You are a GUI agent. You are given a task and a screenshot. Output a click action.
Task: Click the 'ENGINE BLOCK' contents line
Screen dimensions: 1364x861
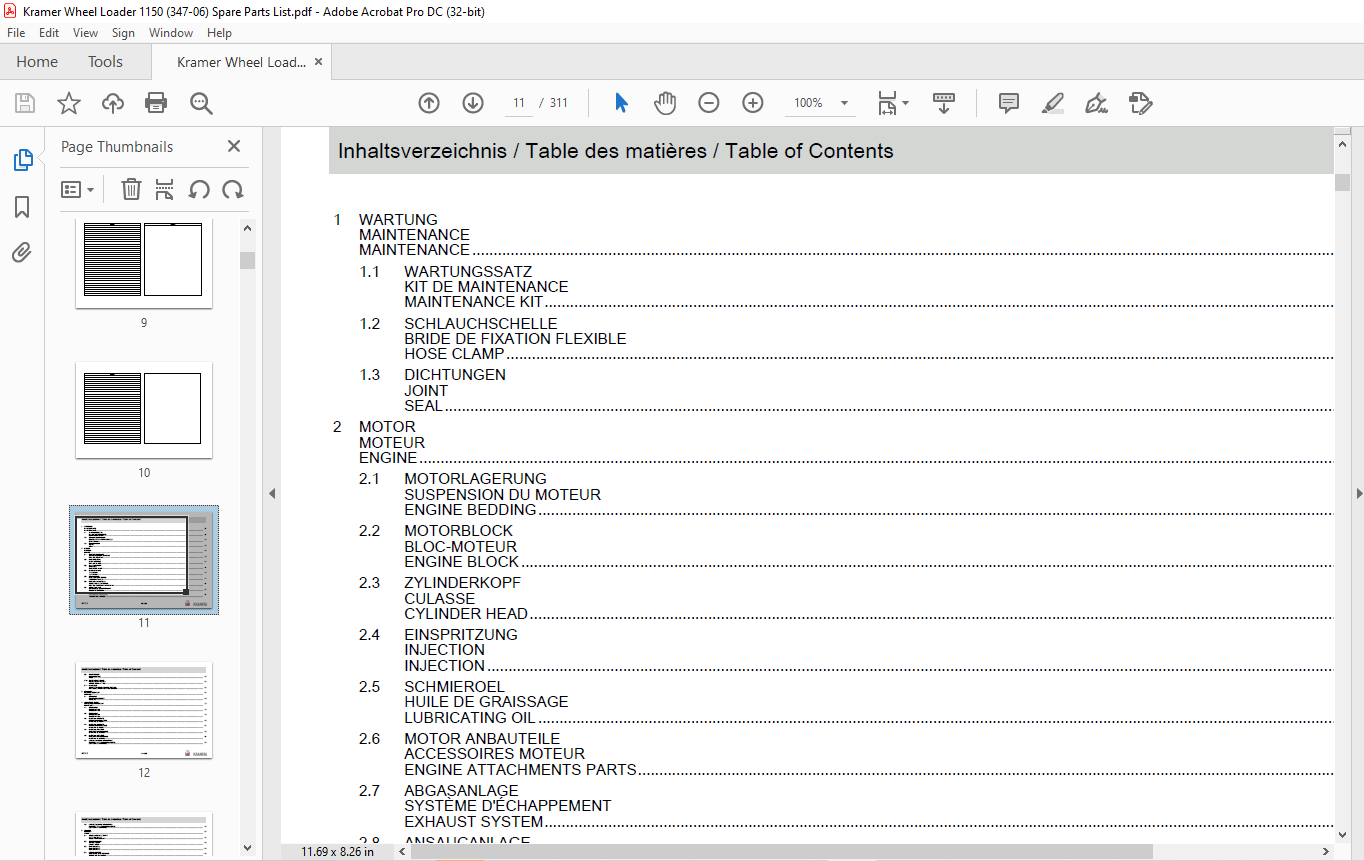tap(461, 562)
